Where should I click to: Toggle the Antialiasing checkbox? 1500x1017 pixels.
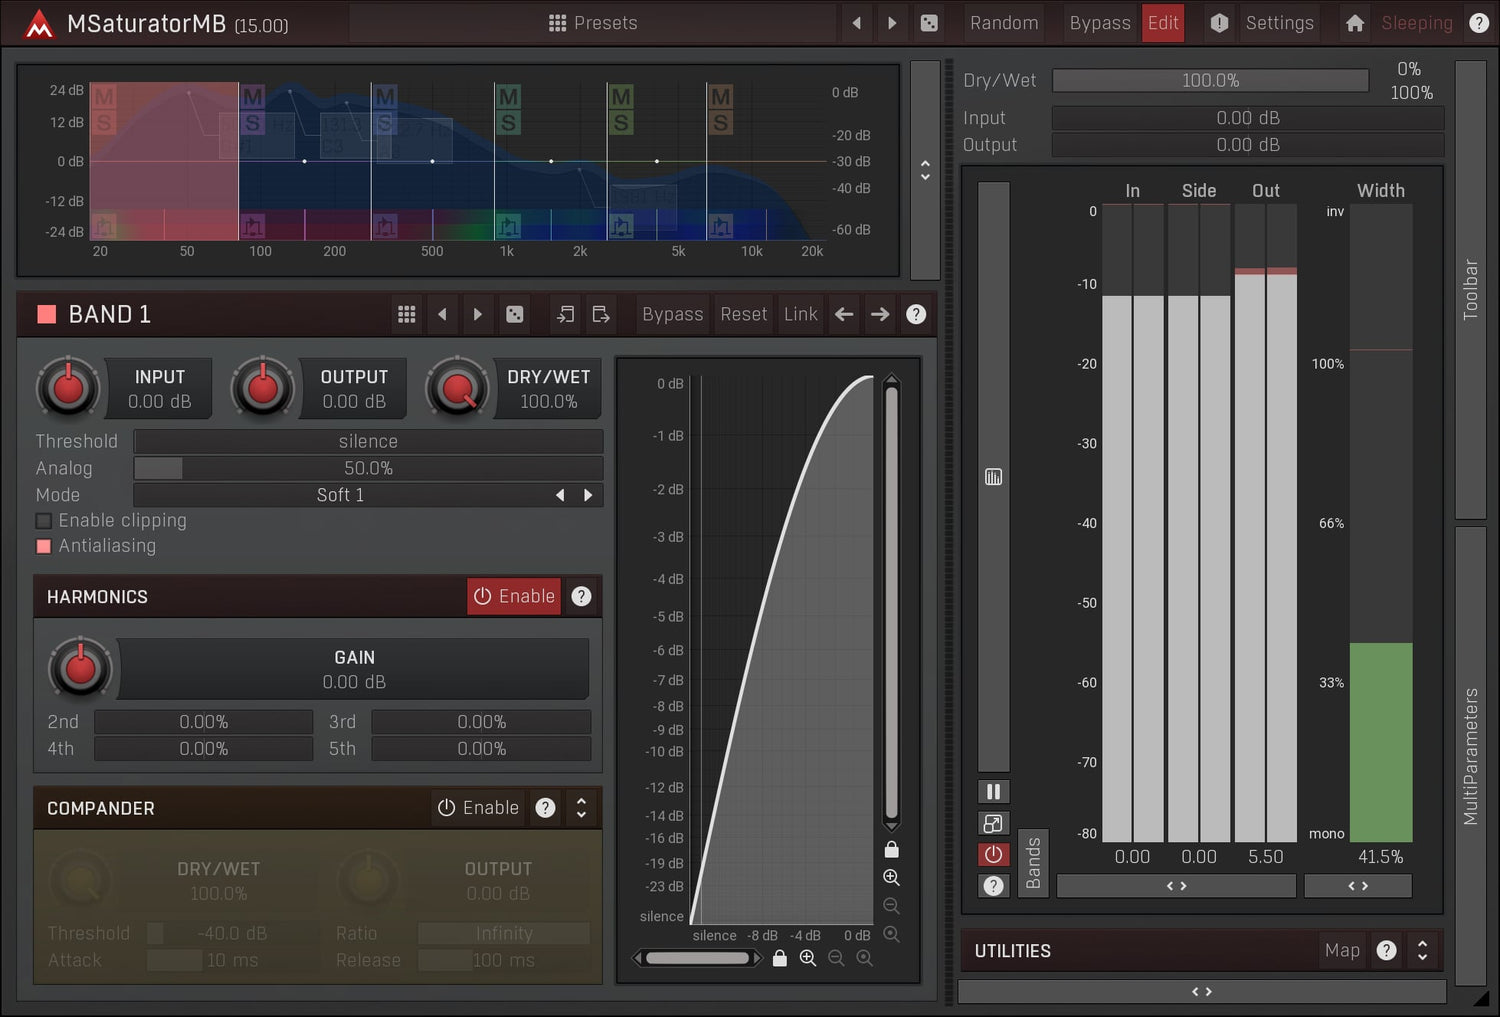point(44,546)
